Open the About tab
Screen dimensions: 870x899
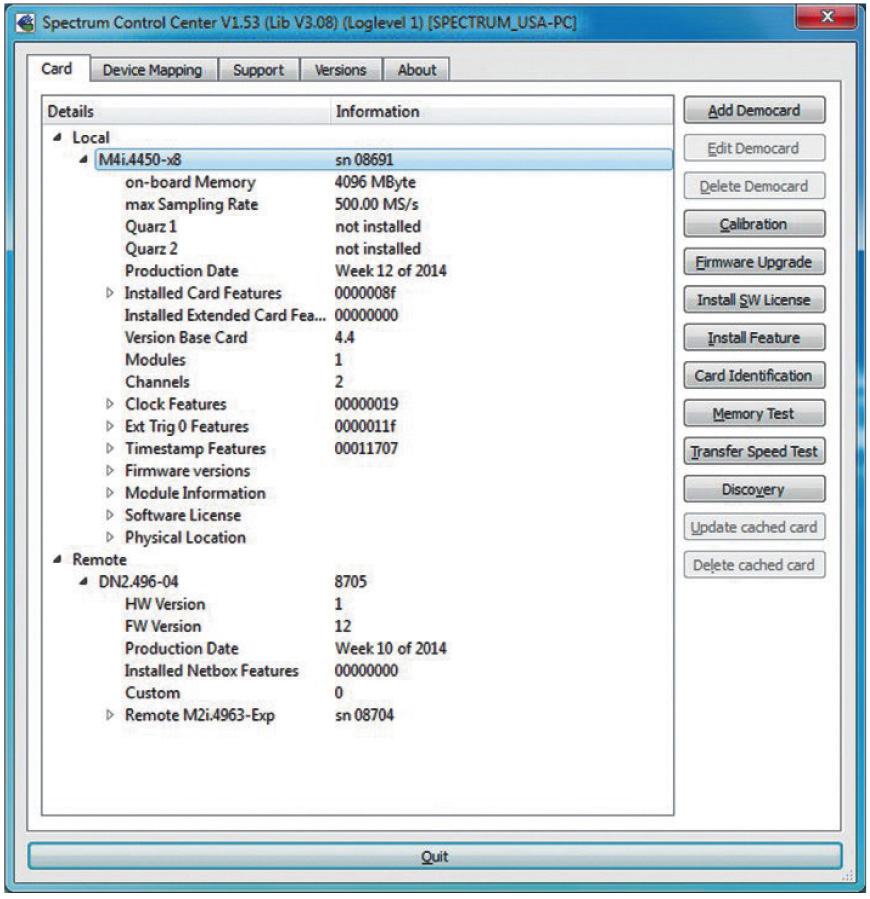coord(417,70)
